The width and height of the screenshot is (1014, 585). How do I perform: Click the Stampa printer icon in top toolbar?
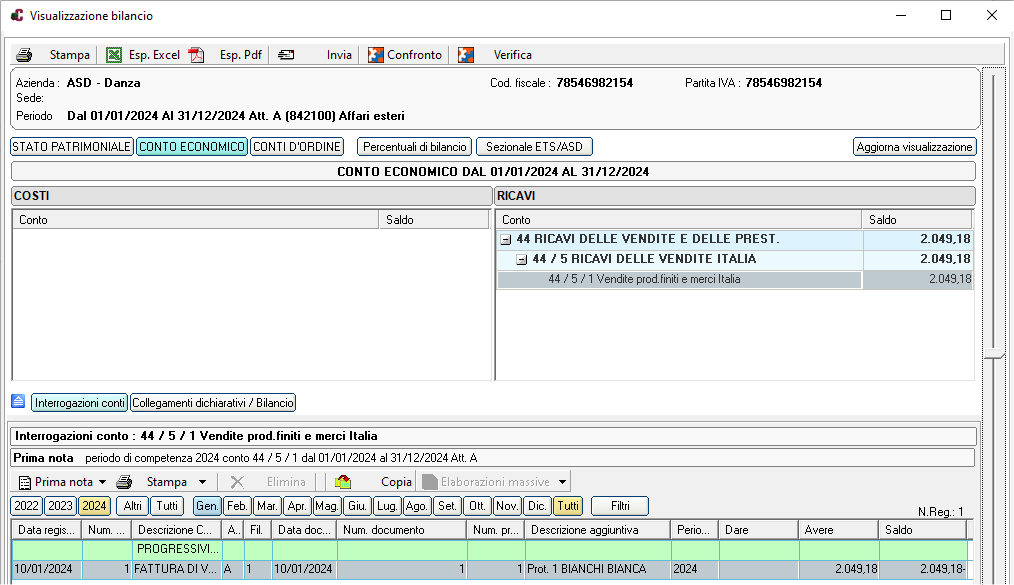(25, 55)
